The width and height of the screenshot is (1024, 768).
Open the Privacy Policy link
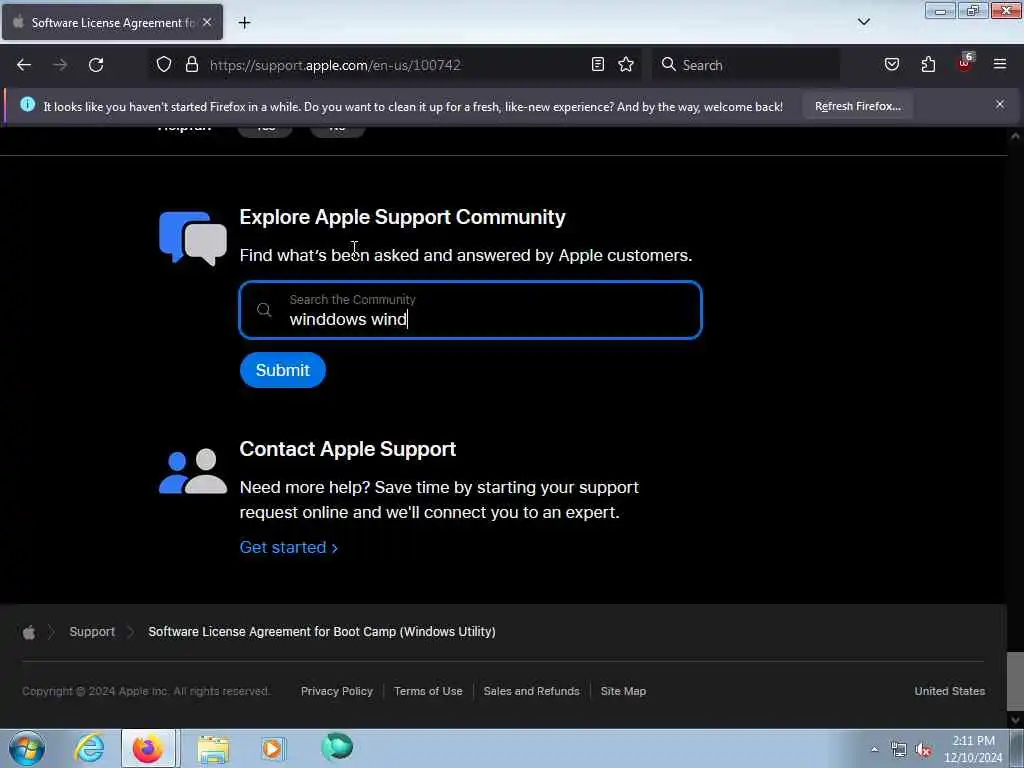[337, 691]
